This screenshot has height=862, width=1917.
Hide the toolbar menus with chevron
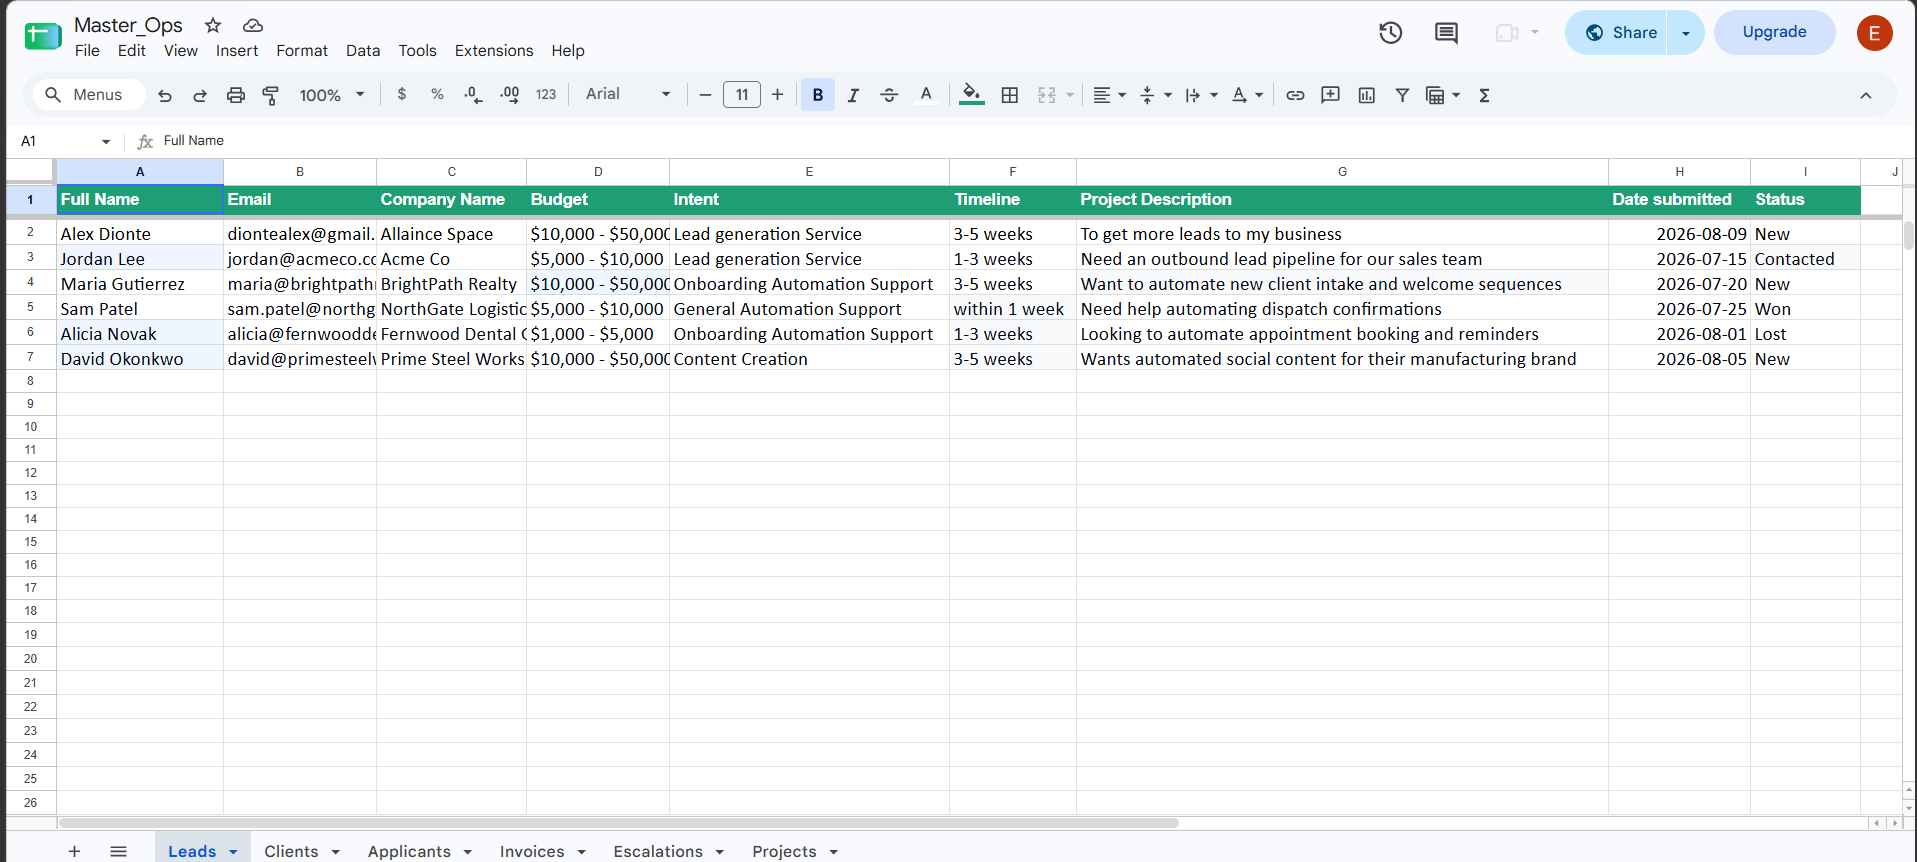click(1866, 95)
